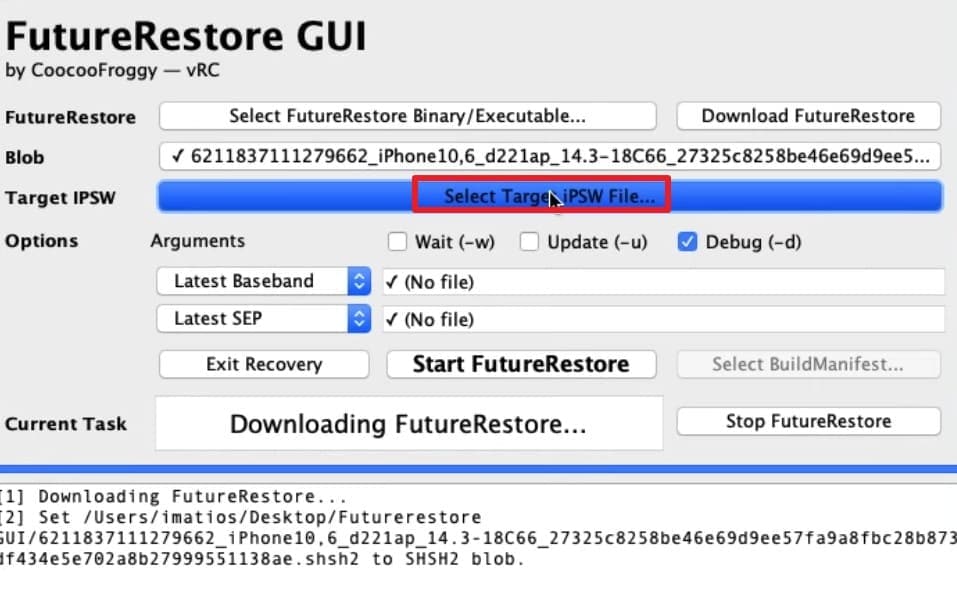
Task: Start the FutureRestore process
Action: tap(521, 363)
